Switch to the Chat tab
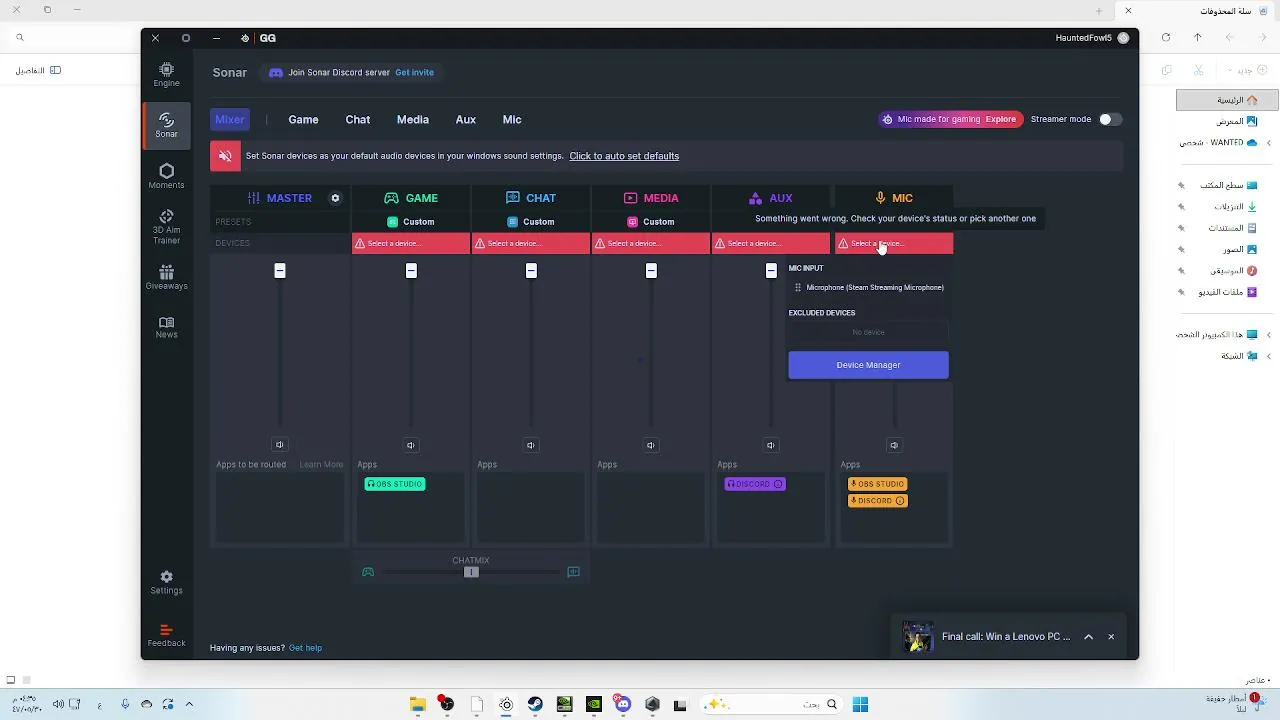 coord(357,119)
